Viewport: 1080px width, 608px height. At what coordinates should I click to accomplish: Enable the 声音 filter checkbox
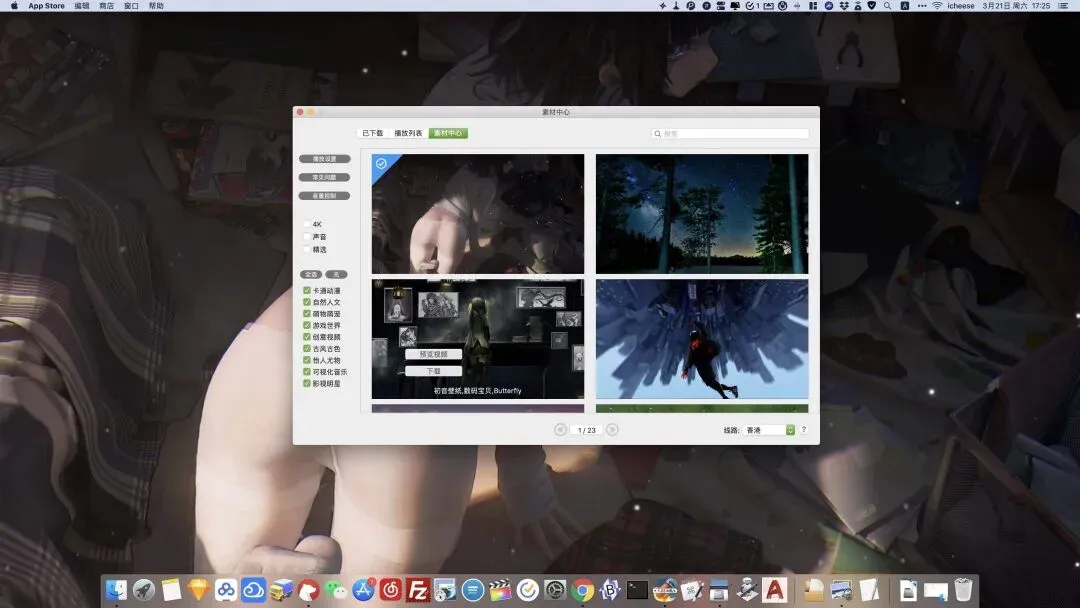(x=307, y=236)
